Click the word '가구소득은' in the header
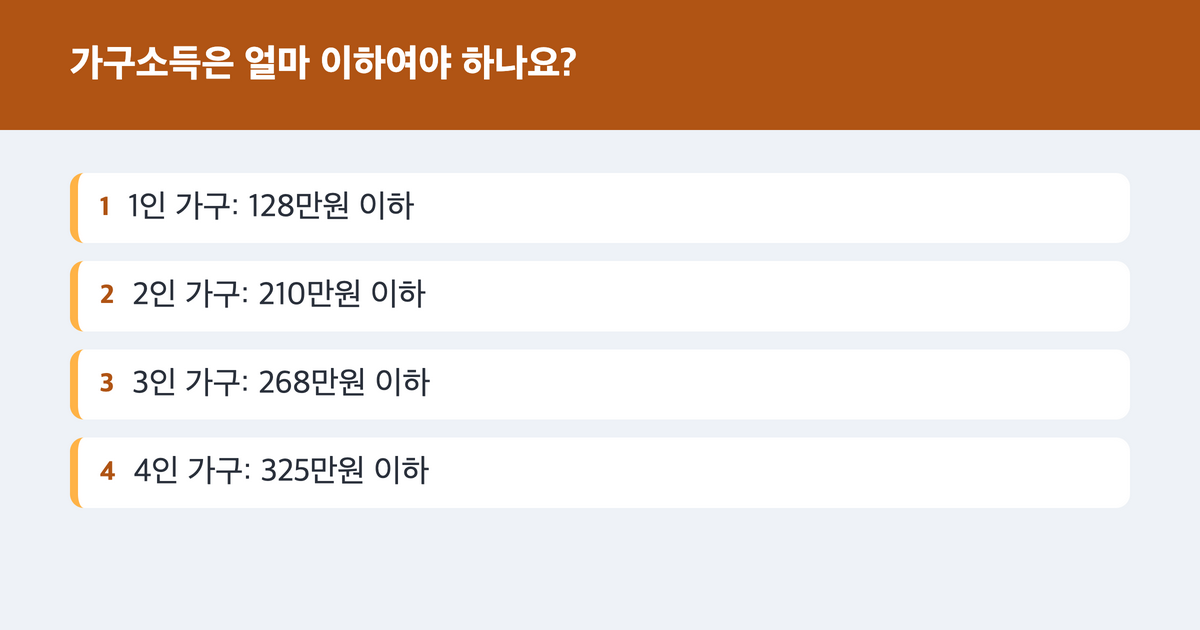Image resolution: width=1200 pixels, height=630 pixels. (149, 64)
